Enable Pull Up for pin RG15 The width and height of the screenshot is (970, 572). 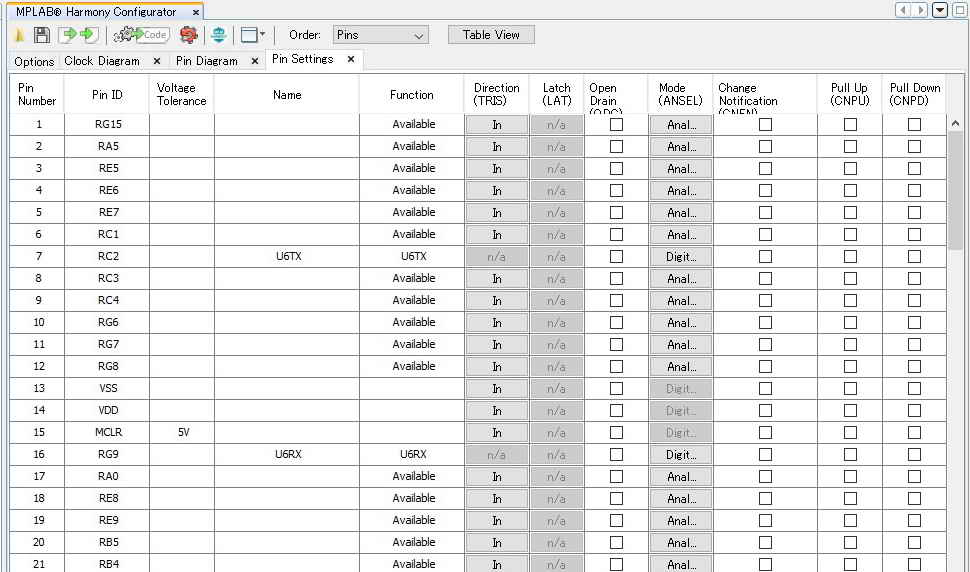(850, 125)
